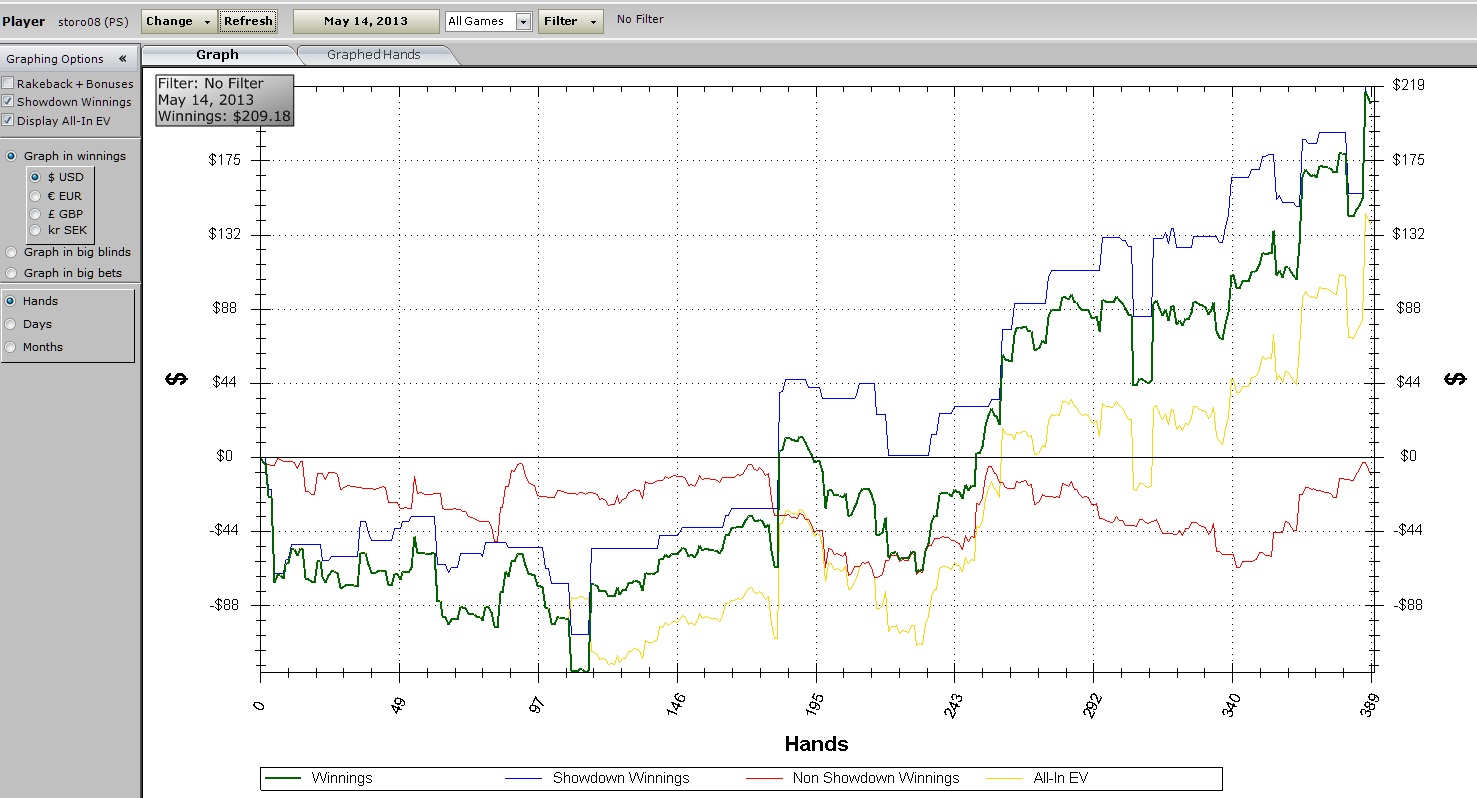Collapse the Graphing Options panel
Image resolution: width=1477 pixels, height=798 pixels.
click(122, 59)
